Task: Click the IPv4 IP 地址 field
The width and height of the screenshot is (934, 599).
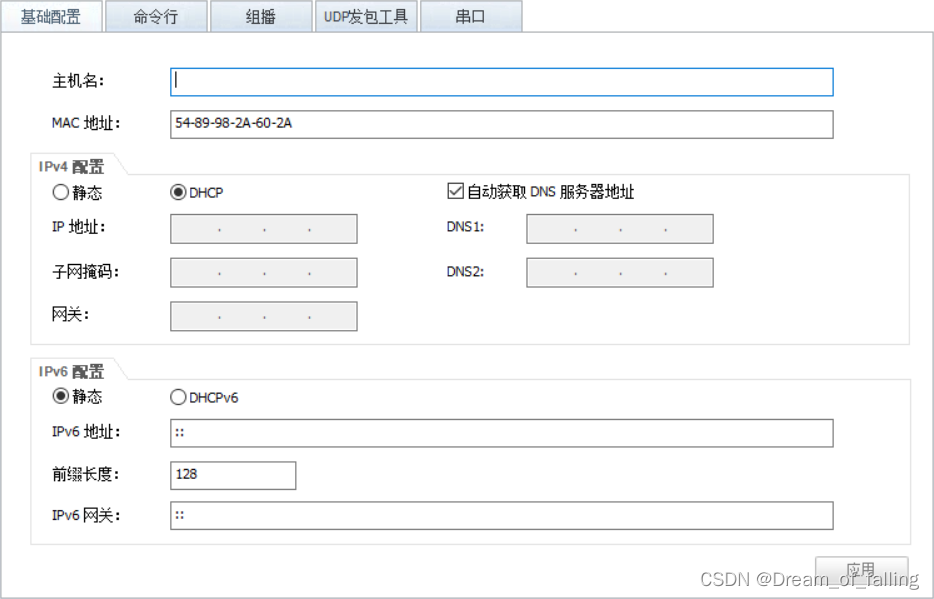Action: pos(264,229)
